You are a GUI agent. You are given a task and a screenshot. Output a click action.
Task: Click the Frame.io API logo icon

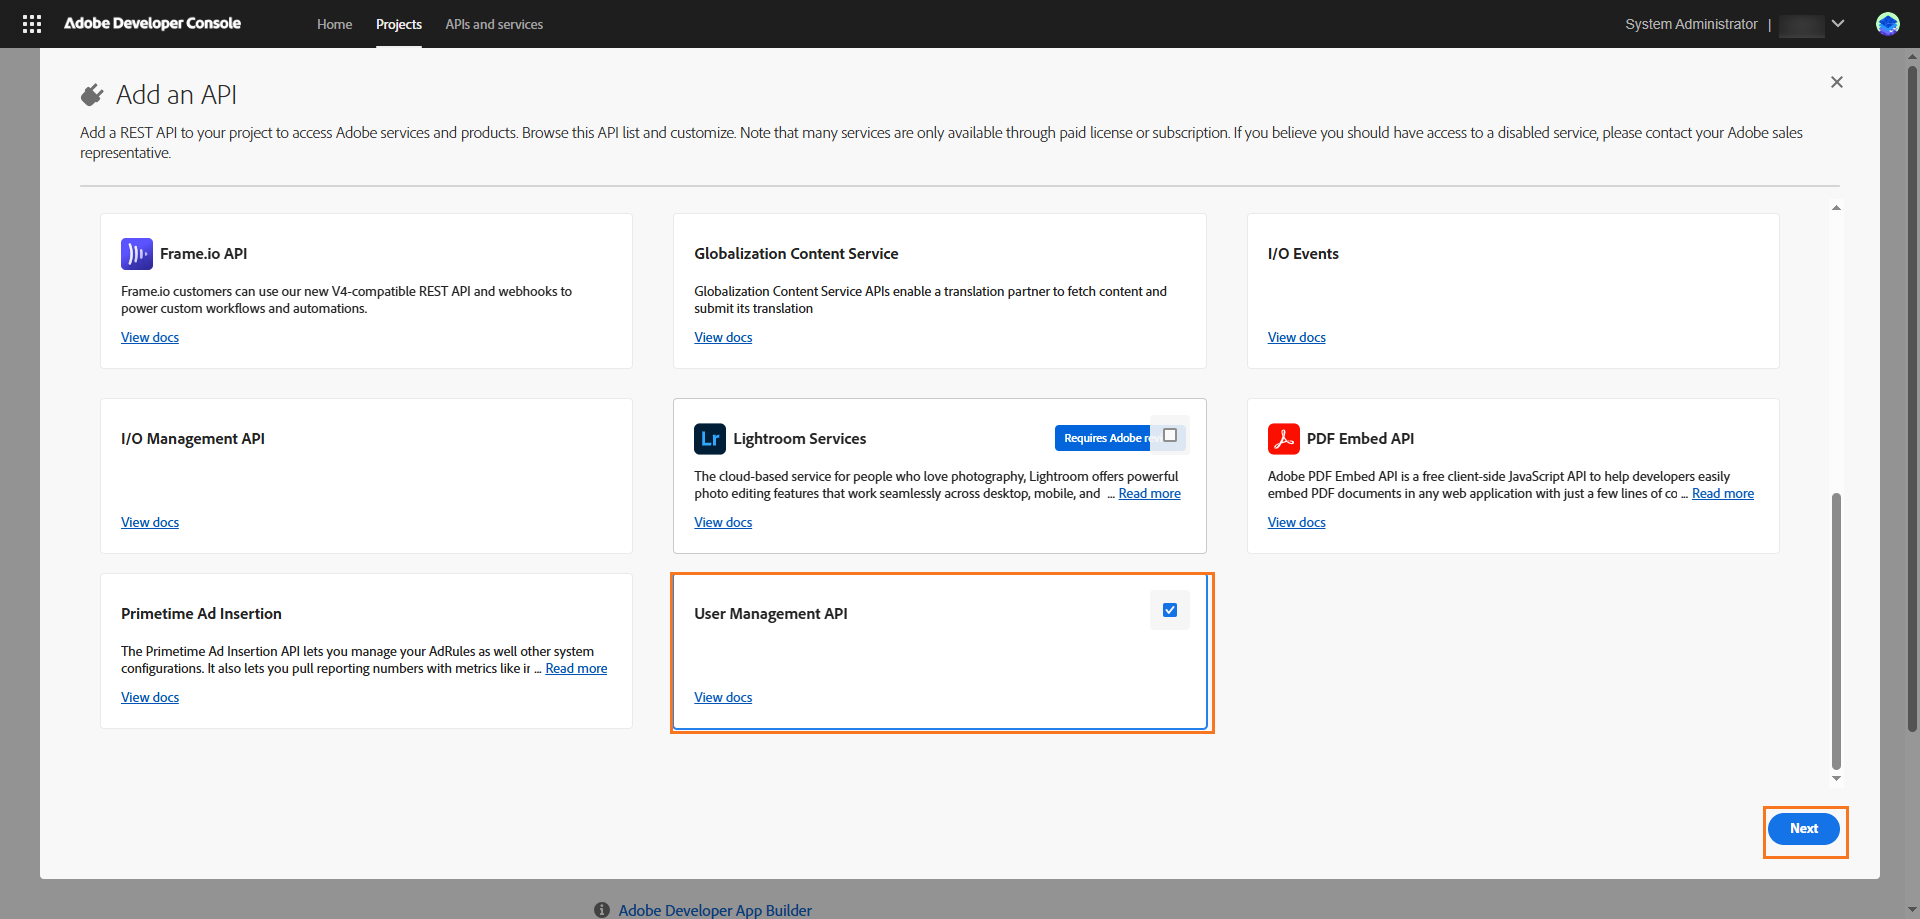pos(137,254)
